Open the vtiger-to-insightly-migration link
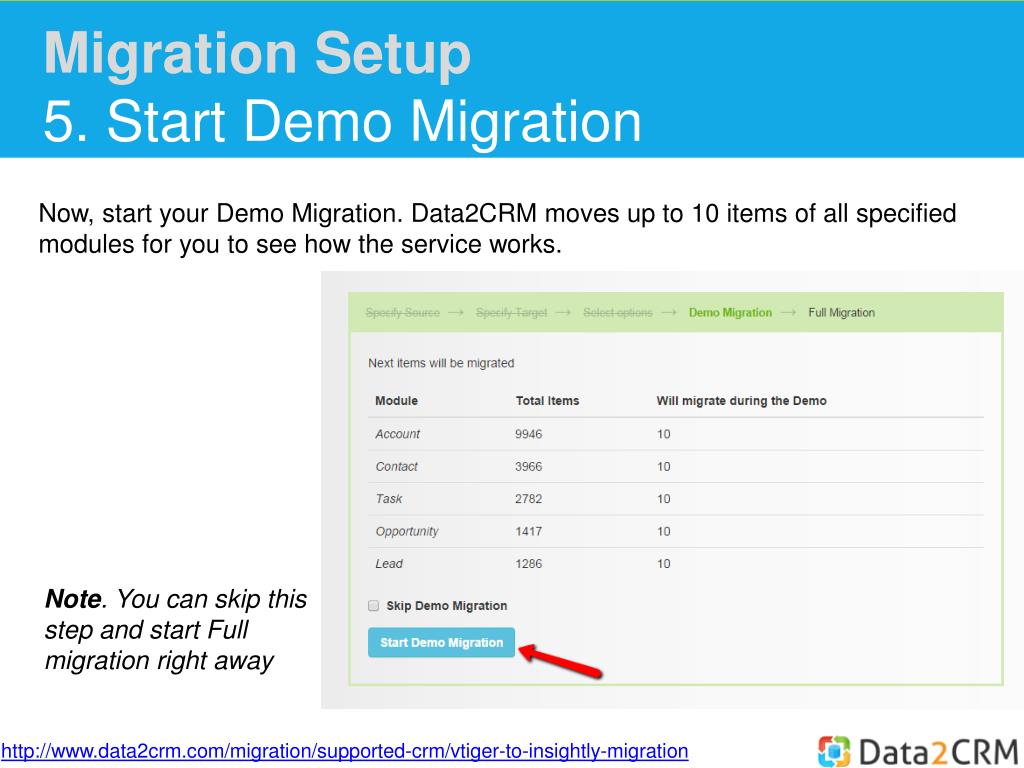This screenshot has width=1024, height=768. click(x=344, y=751)
